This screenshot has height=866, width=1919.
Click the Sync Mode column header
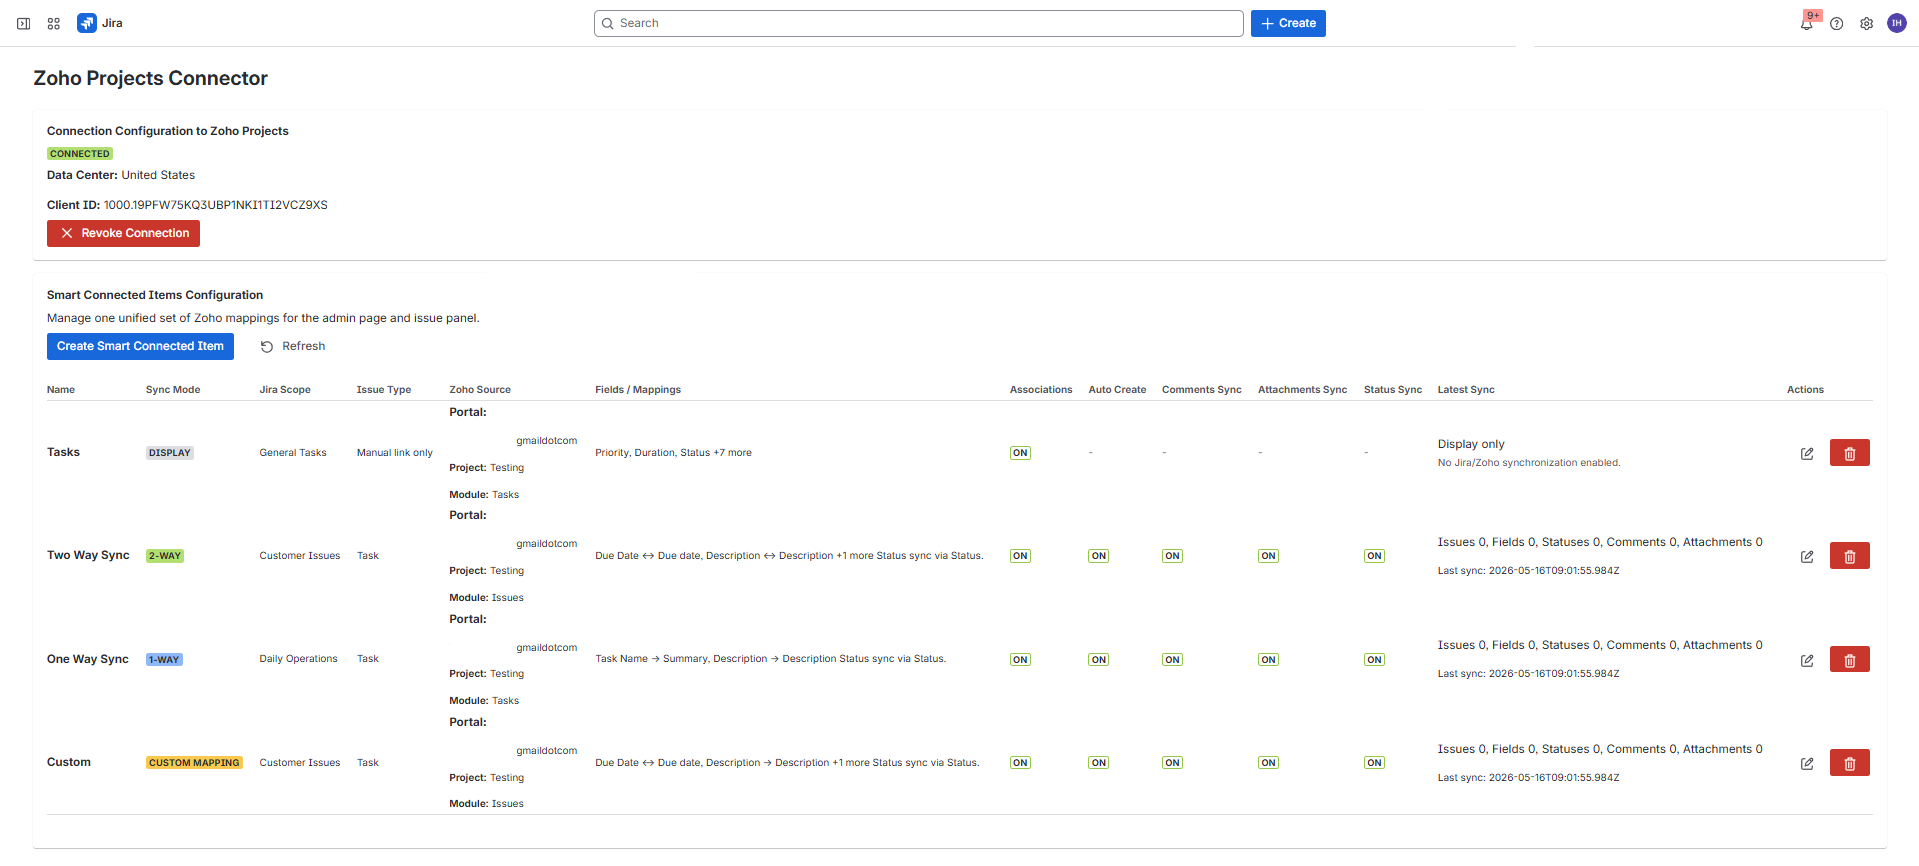(x=173, y=390)
